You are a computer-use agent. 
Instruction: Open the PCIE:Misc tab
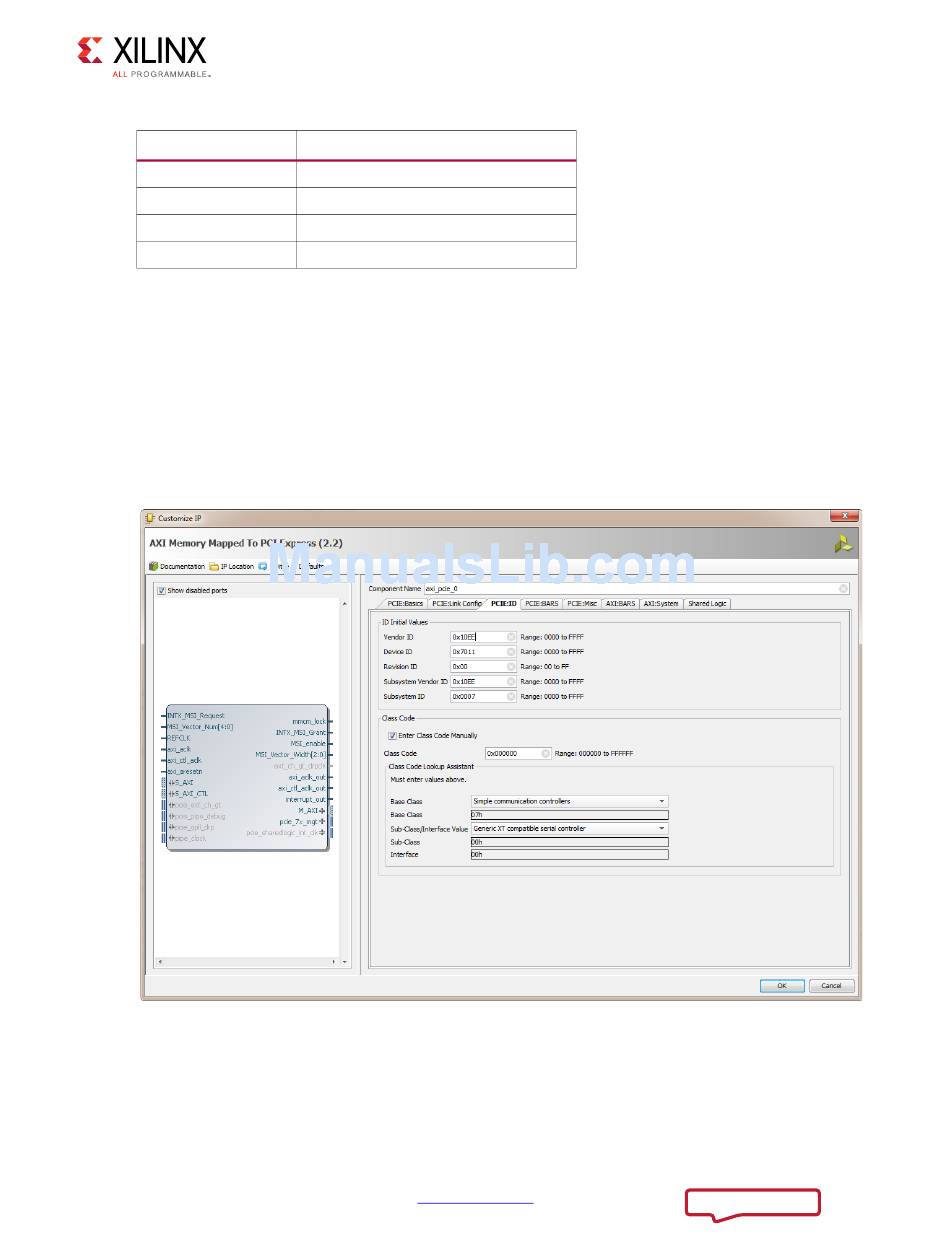(582, 604)
